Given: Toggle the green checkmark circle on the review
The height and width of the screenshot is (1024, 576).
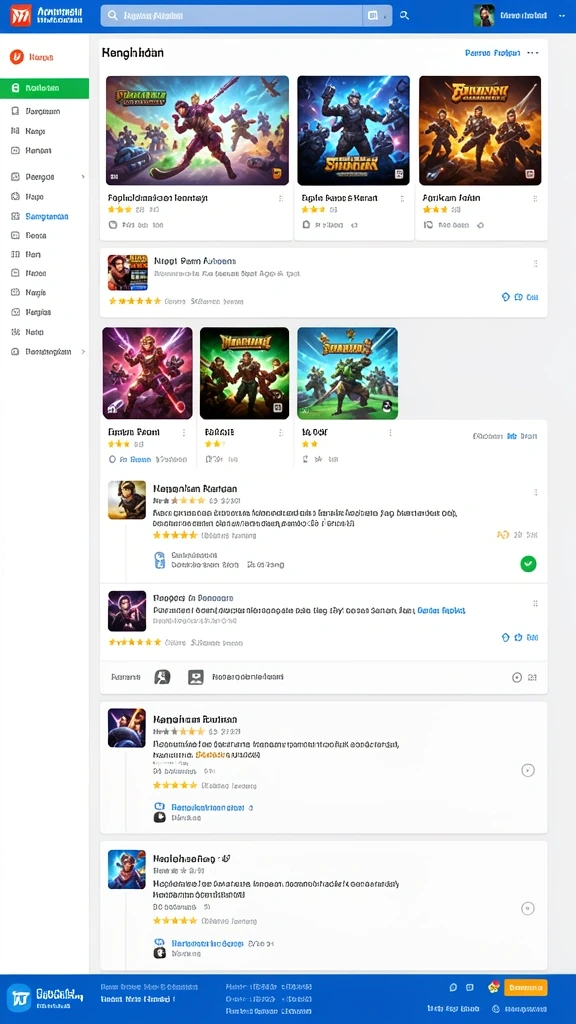Looking at the screenshot, I should click(528, 563).
